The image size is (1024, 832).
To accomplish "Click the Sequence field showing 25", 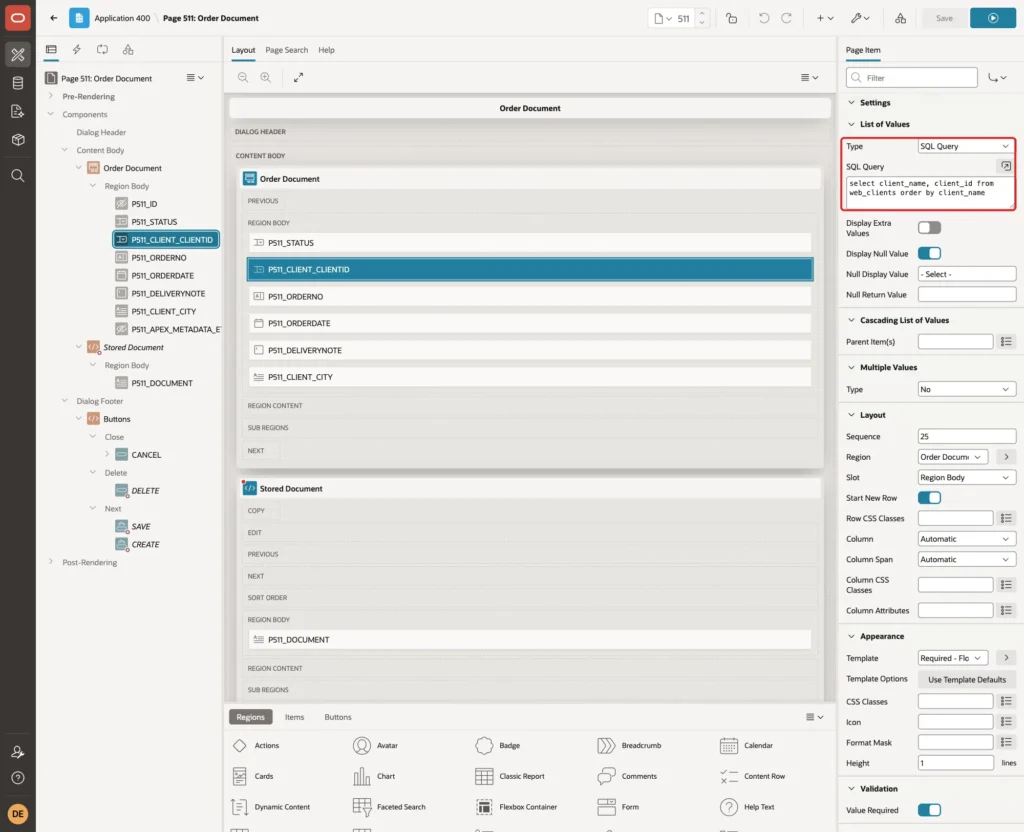I will (967, 436).
